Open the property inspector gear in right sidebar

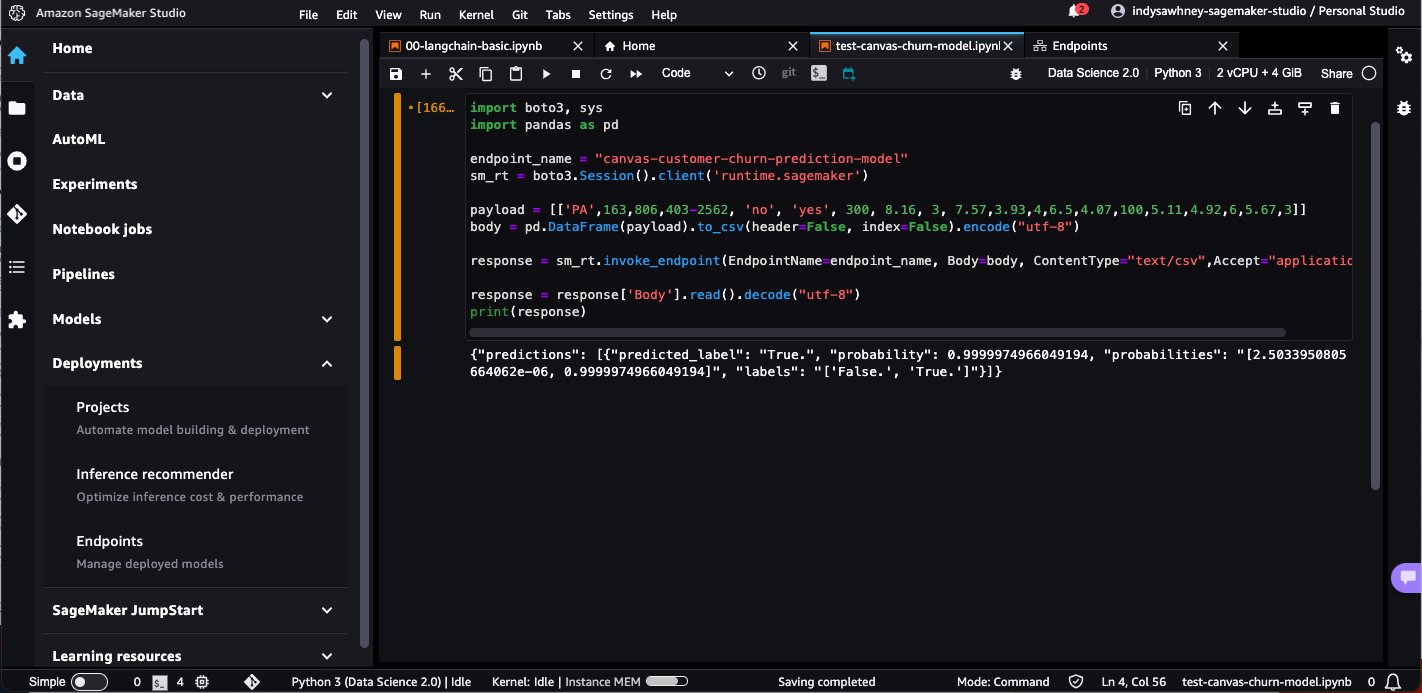pos(1404,53)
